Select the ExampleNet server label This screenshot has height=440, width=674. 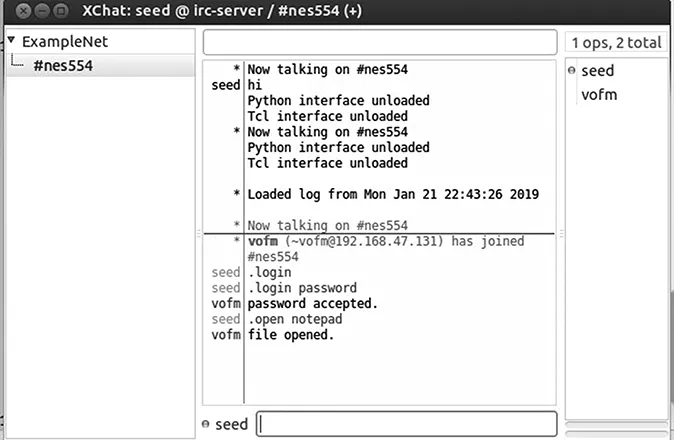(x=64, y=42)
